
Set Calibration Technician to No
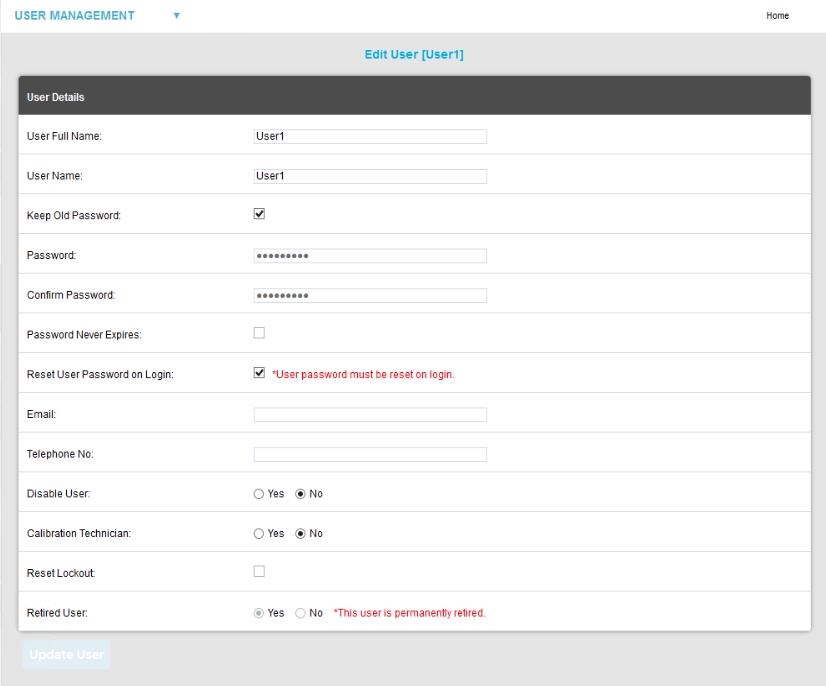point(300,534)
